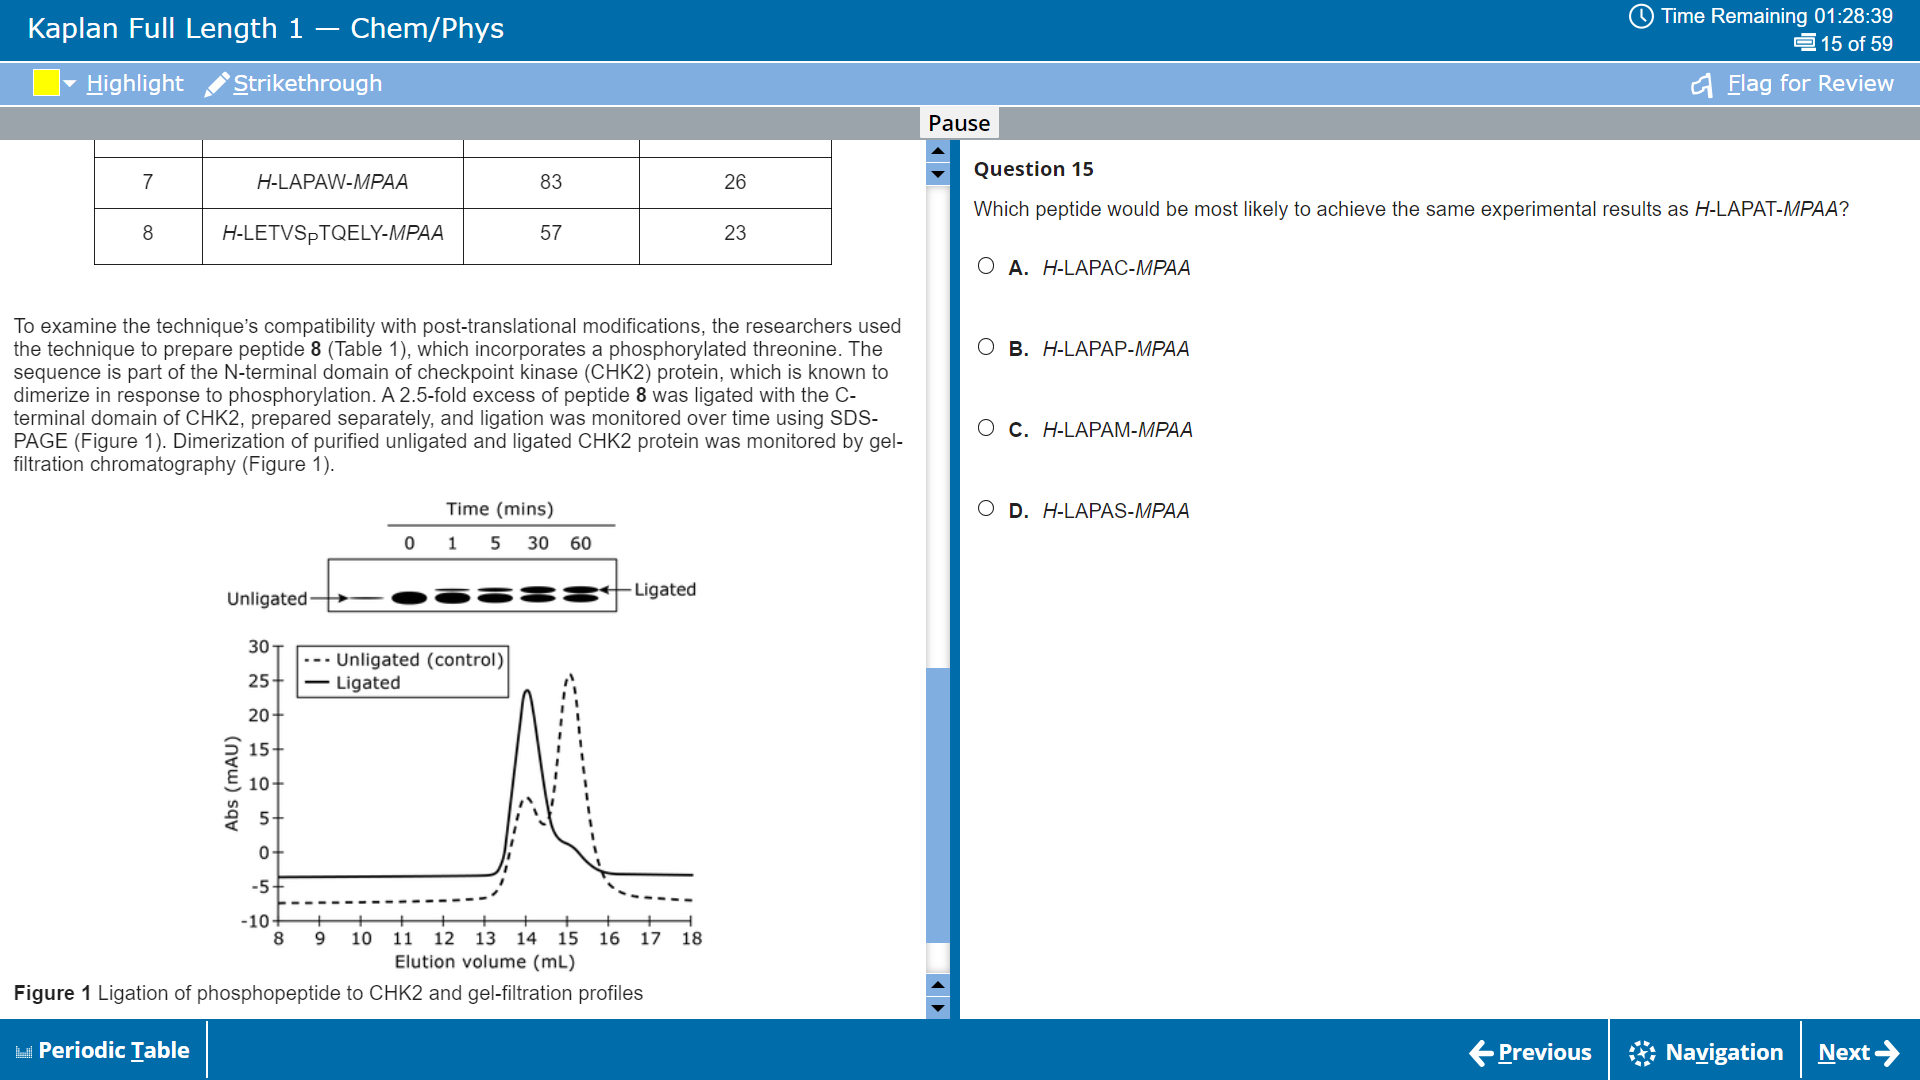Viewport: 1920px width, 1080px height.
Task: Click the Next right arrow icon
Action: coord(1887,1052)
